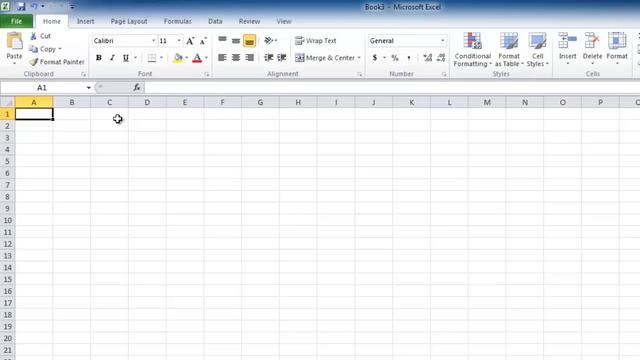The image size is (640, 360).
Task: Toggle Bold formatting
Action: coord(98,58)
